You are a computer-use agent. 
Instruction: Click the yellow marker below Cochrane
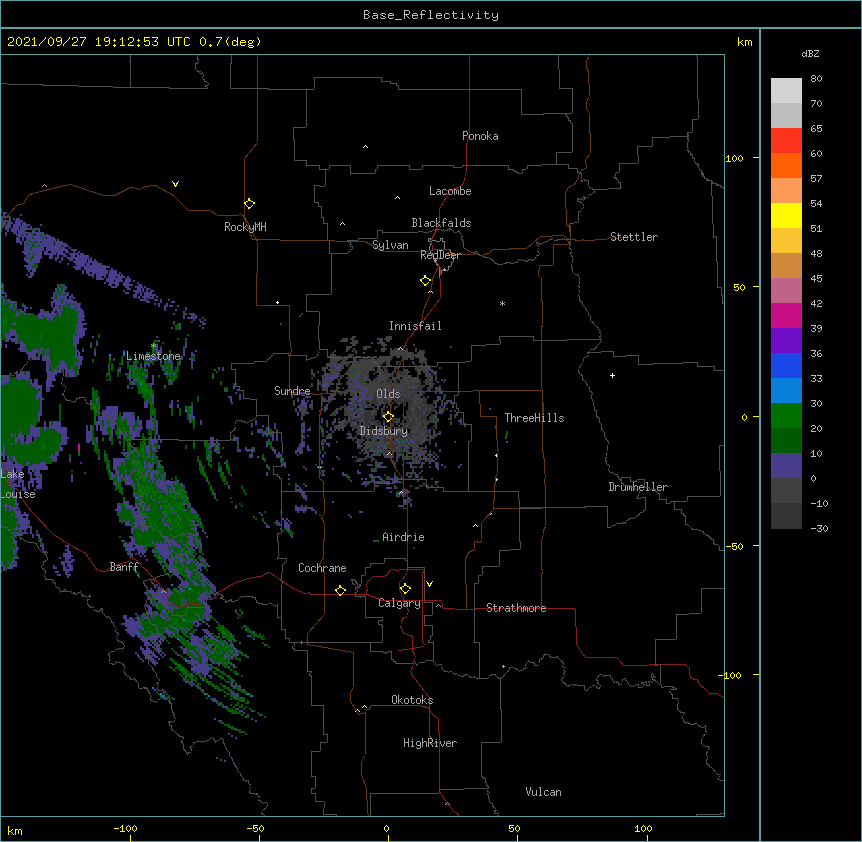coord(340,591)
